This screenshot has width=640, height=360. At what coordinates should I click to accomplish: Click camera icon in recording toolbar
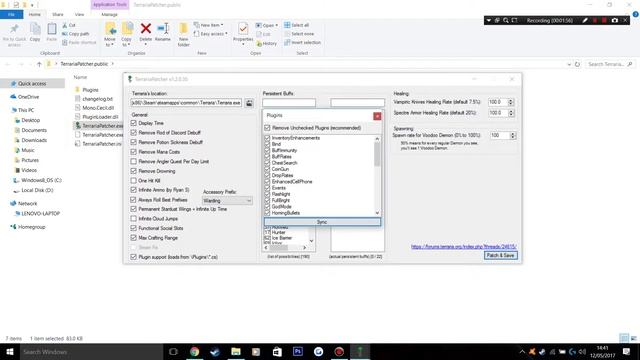pos(615,20)
